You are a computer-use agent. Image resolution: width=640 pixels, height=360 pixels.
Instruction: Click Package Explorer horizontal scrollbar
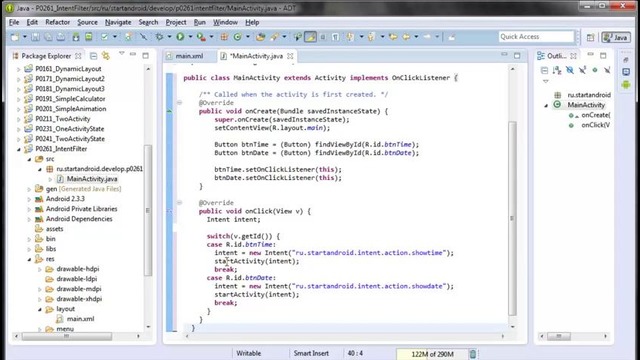point(67,336)
